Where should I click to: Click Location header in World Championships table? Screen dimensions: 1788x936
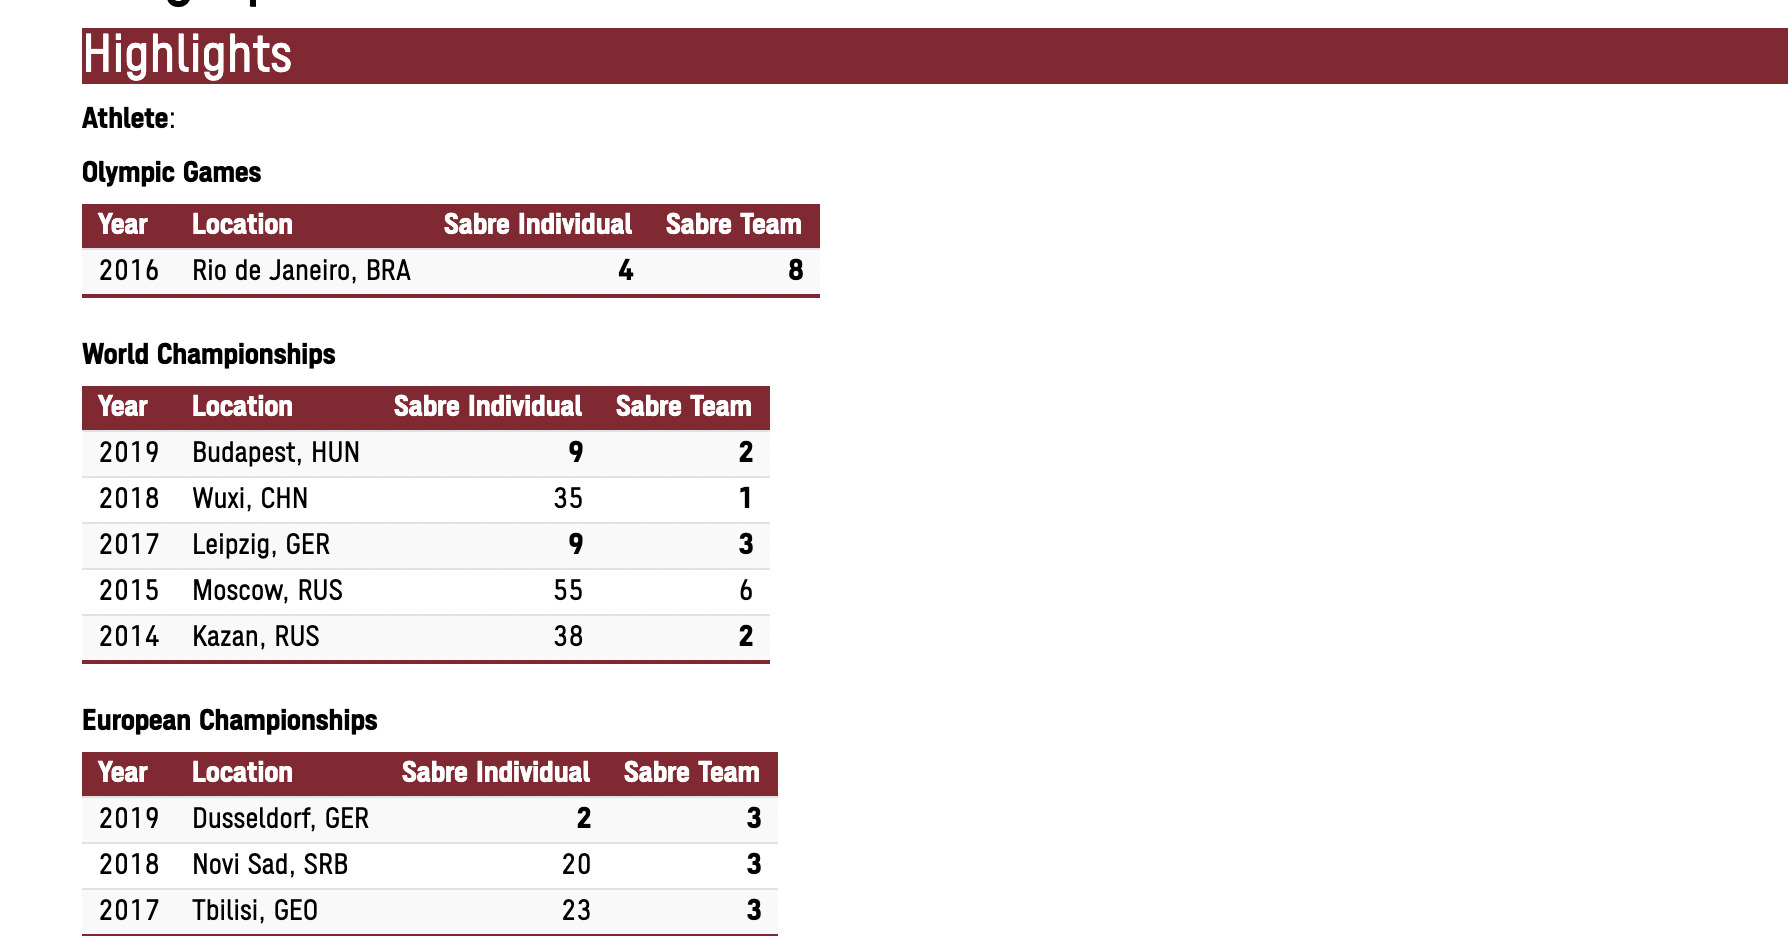242,407
